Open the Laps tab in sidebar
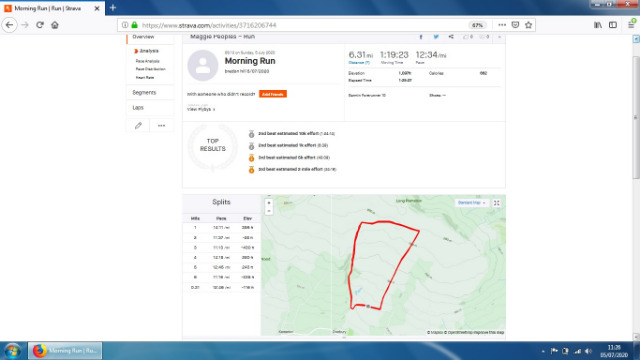Image resolution: width=640 pixels, height=360 pixels. click(x=138, y=108)
